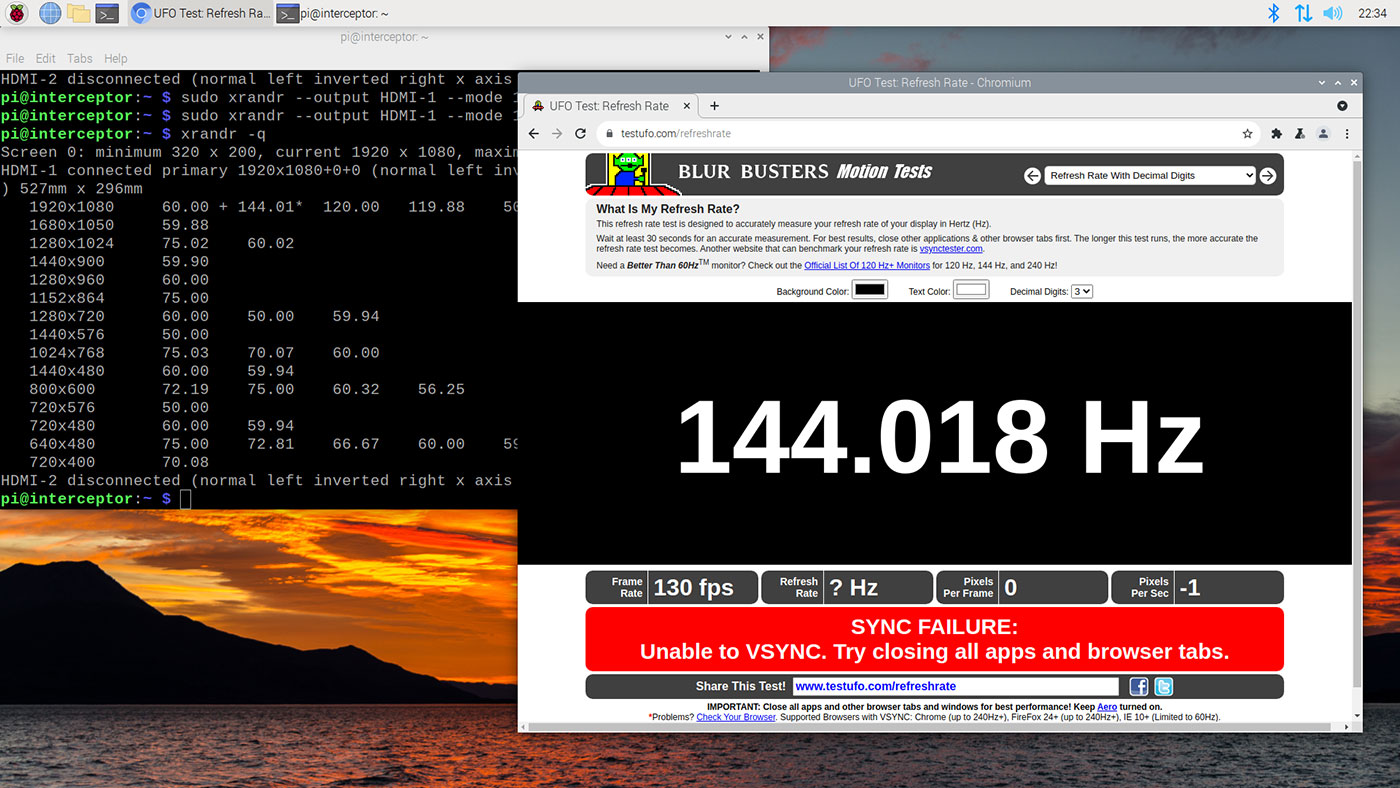Open the Chrome Labs flask icon
Screen dimensions: 1400x788
[x=1300, y=133]
